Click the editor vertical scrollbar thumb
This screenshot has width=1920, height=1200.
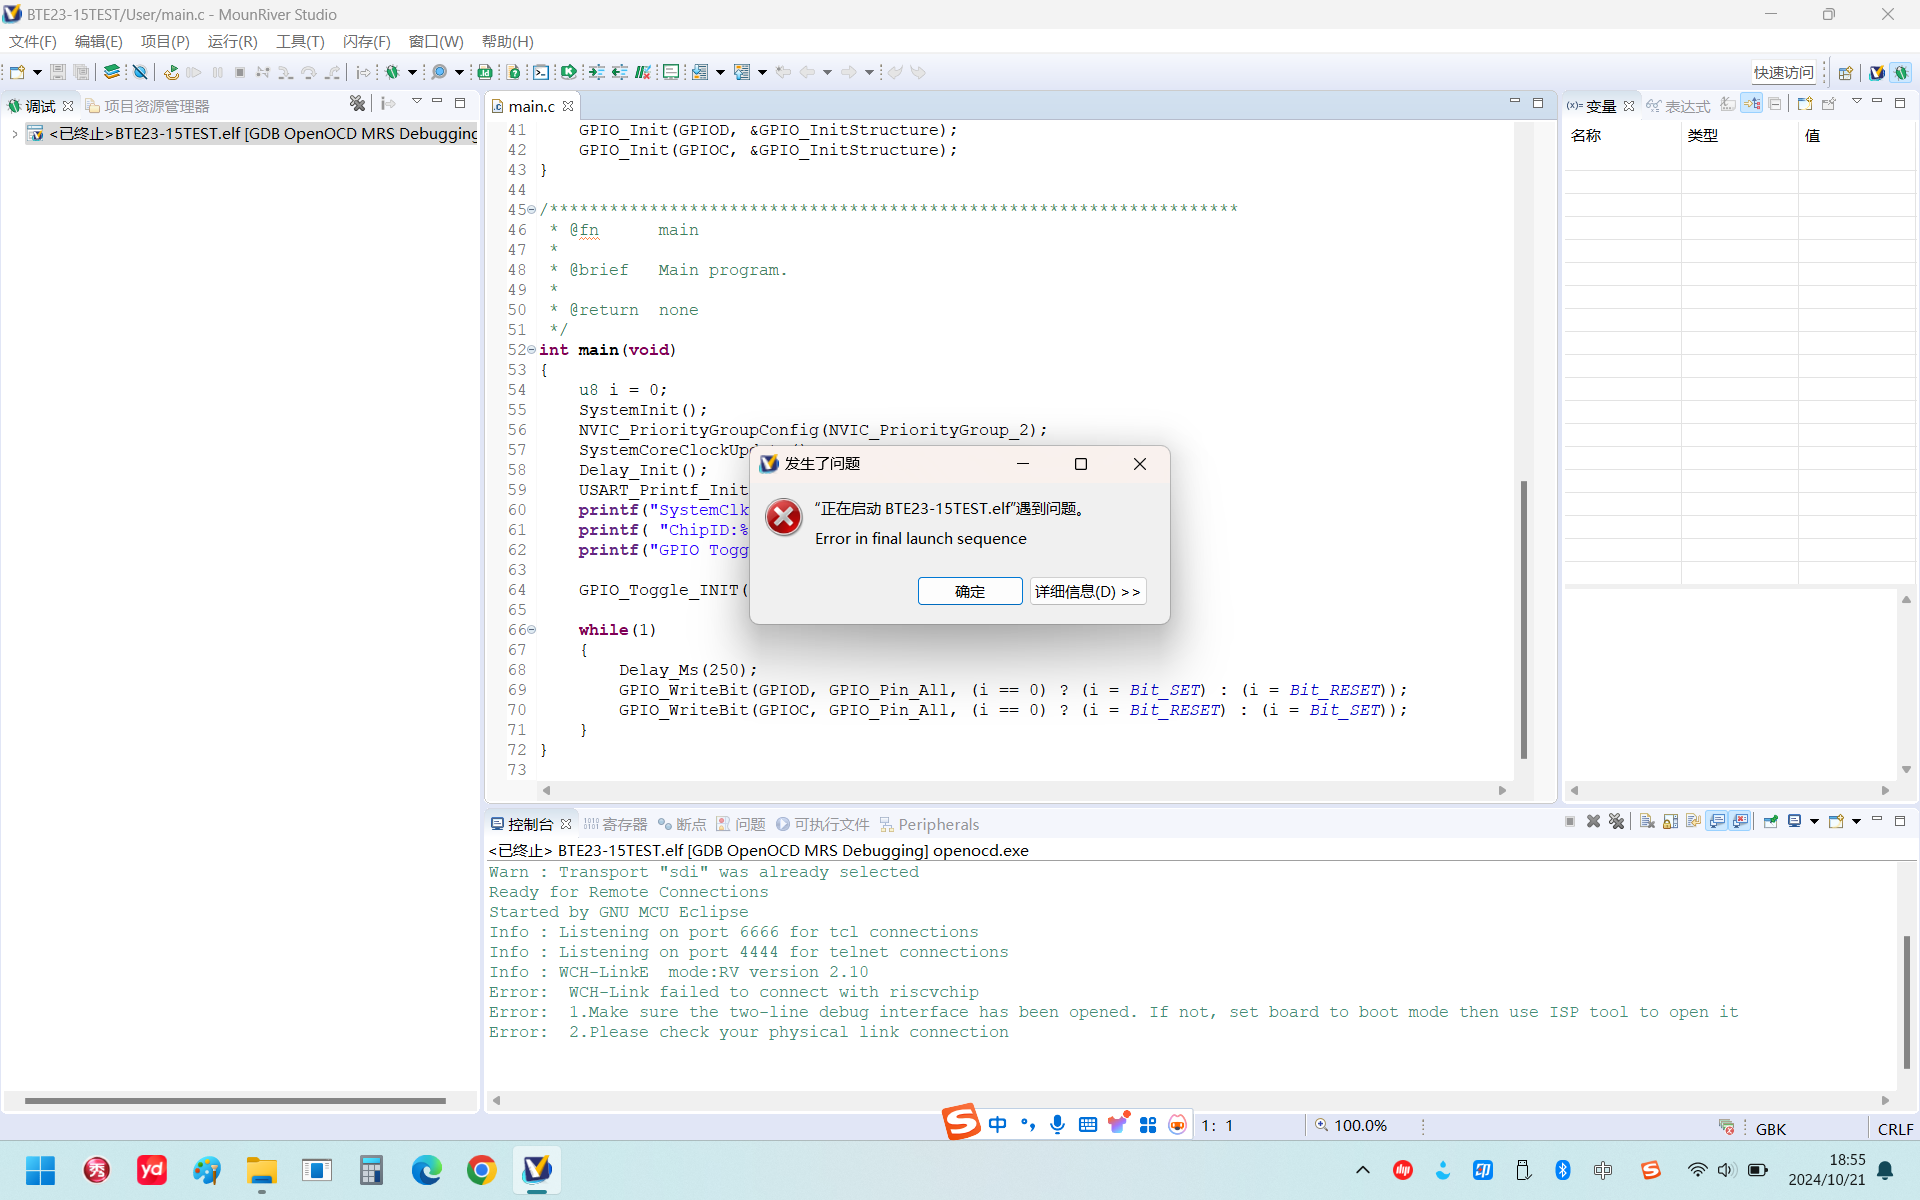[1523, 620]
